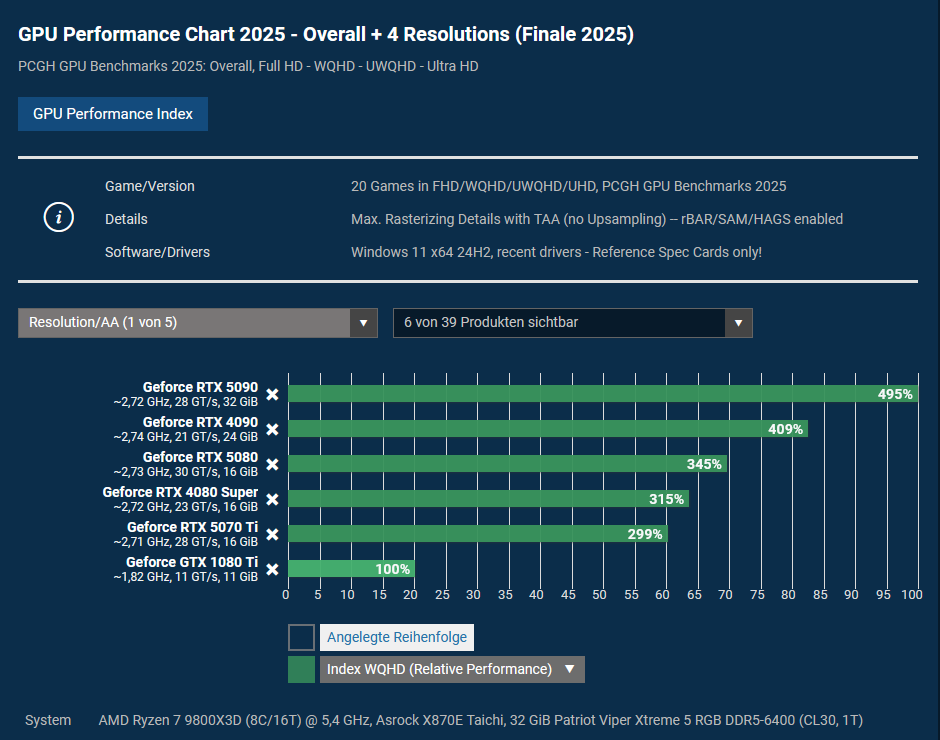Click the Windows 11 x64 24H2 text
Image resolution: width=940 pixels, height=740 pixels.
(x=556, y=252)
